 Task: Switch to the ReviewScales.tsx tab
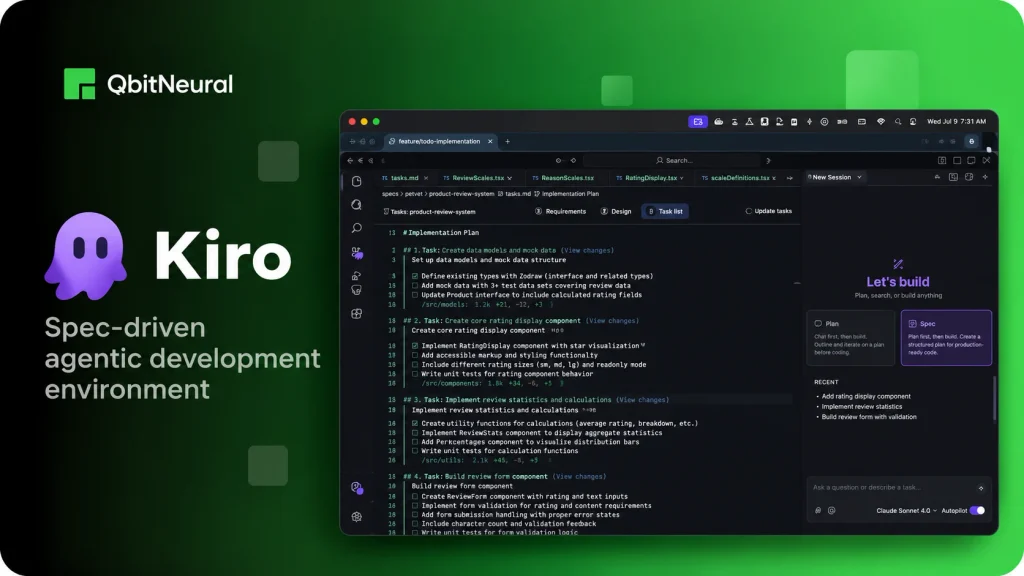[x=477, y=178]
